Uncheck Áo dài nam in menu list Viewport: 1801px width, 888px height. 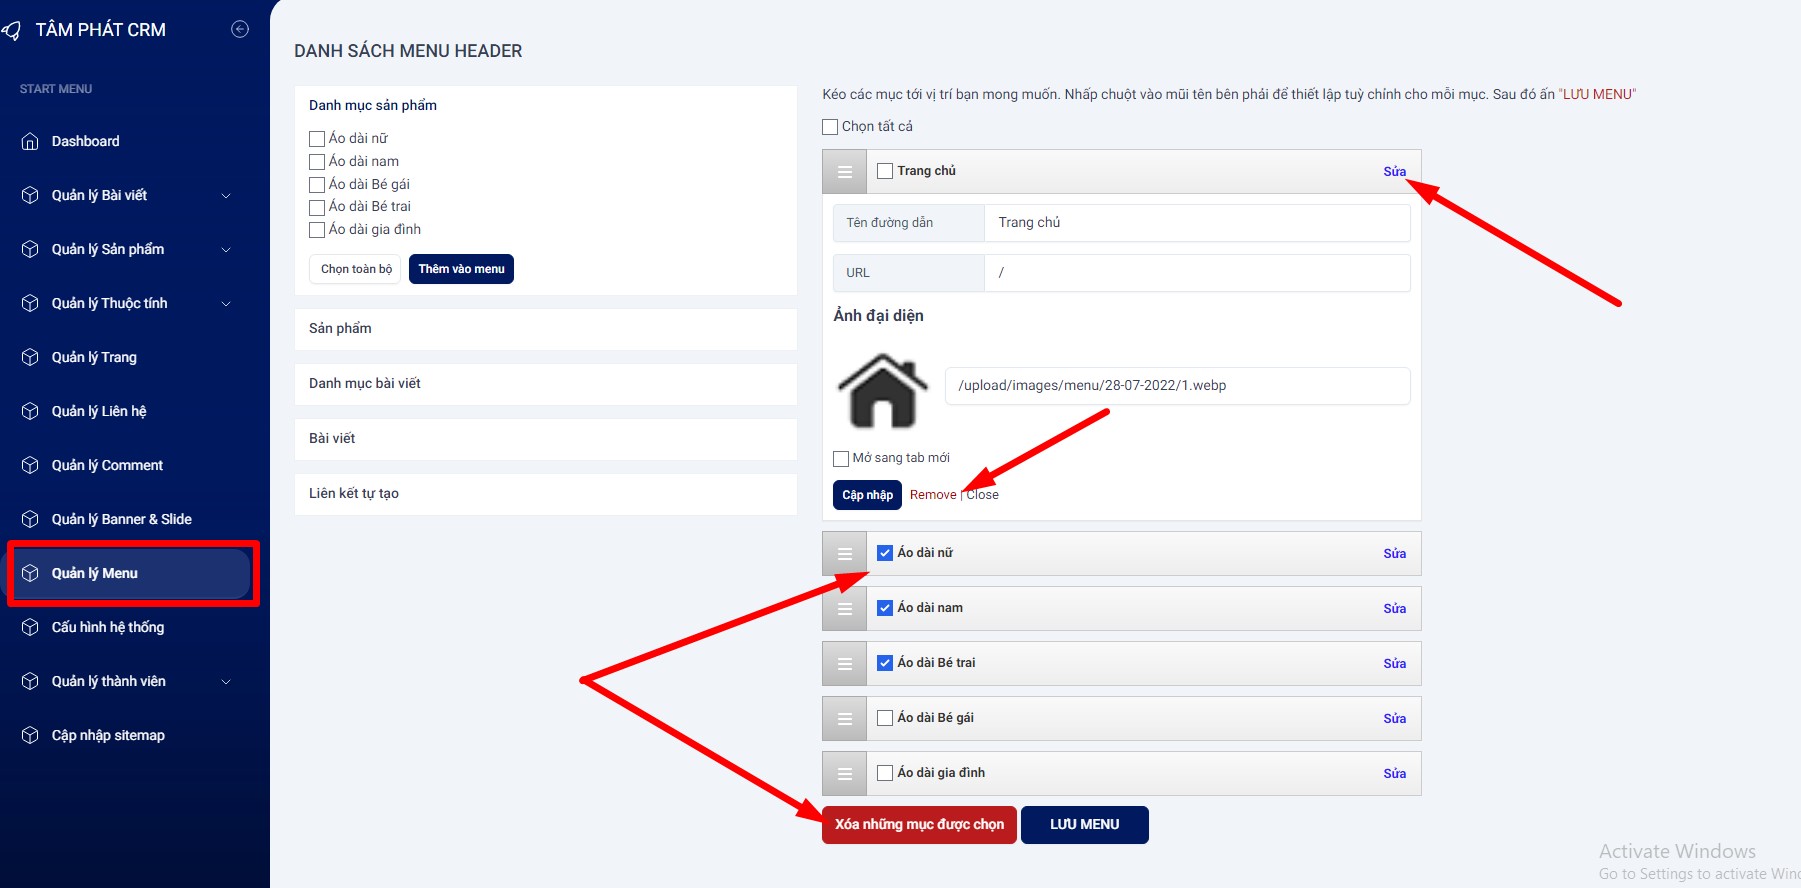click(x=885, y=608)
